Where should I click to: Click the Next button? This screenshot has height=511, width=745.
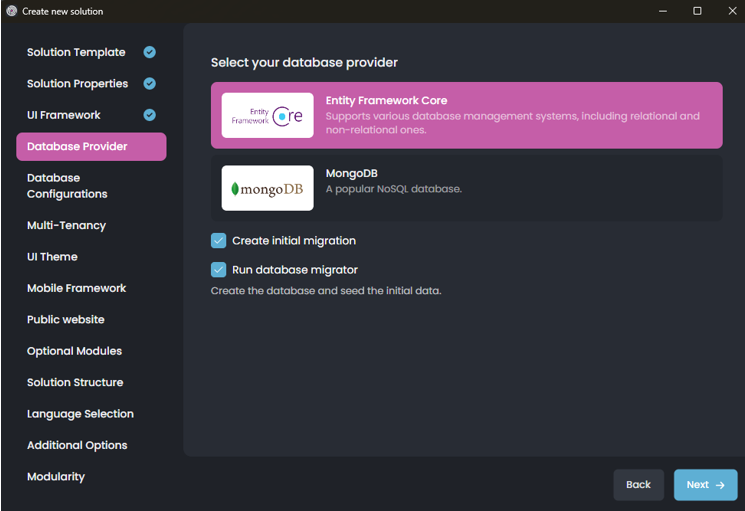pyautogui.click(x=706, y=485)
